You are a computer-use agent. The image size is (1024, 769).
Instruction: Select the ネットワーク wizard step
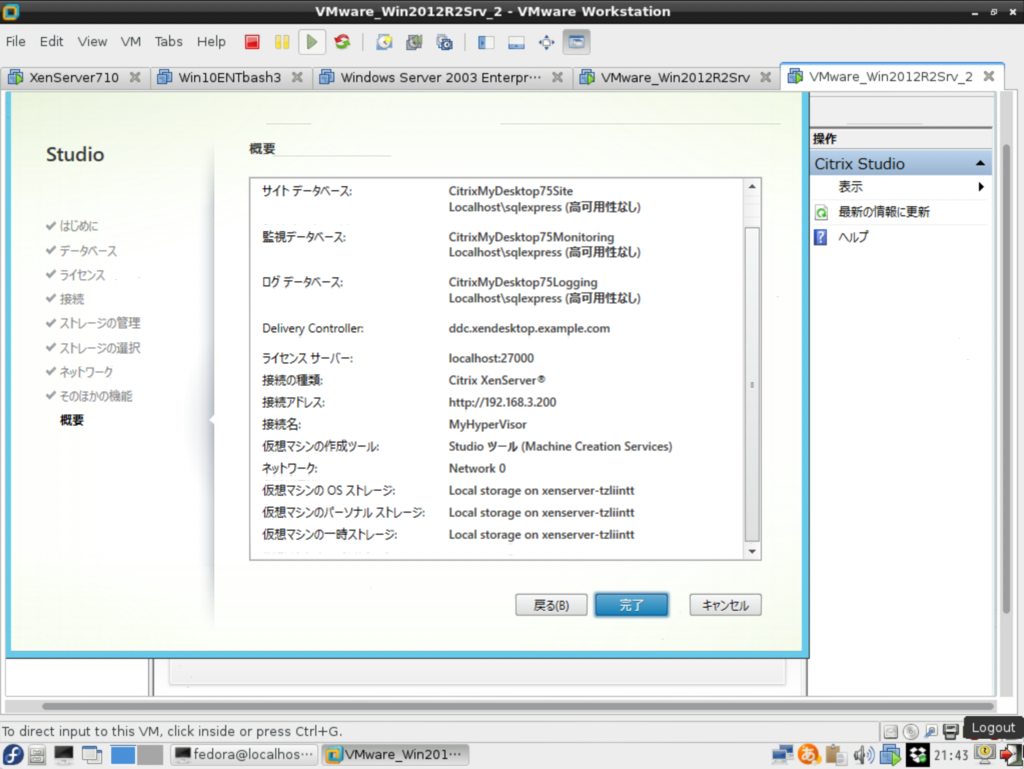click(86, 372)
